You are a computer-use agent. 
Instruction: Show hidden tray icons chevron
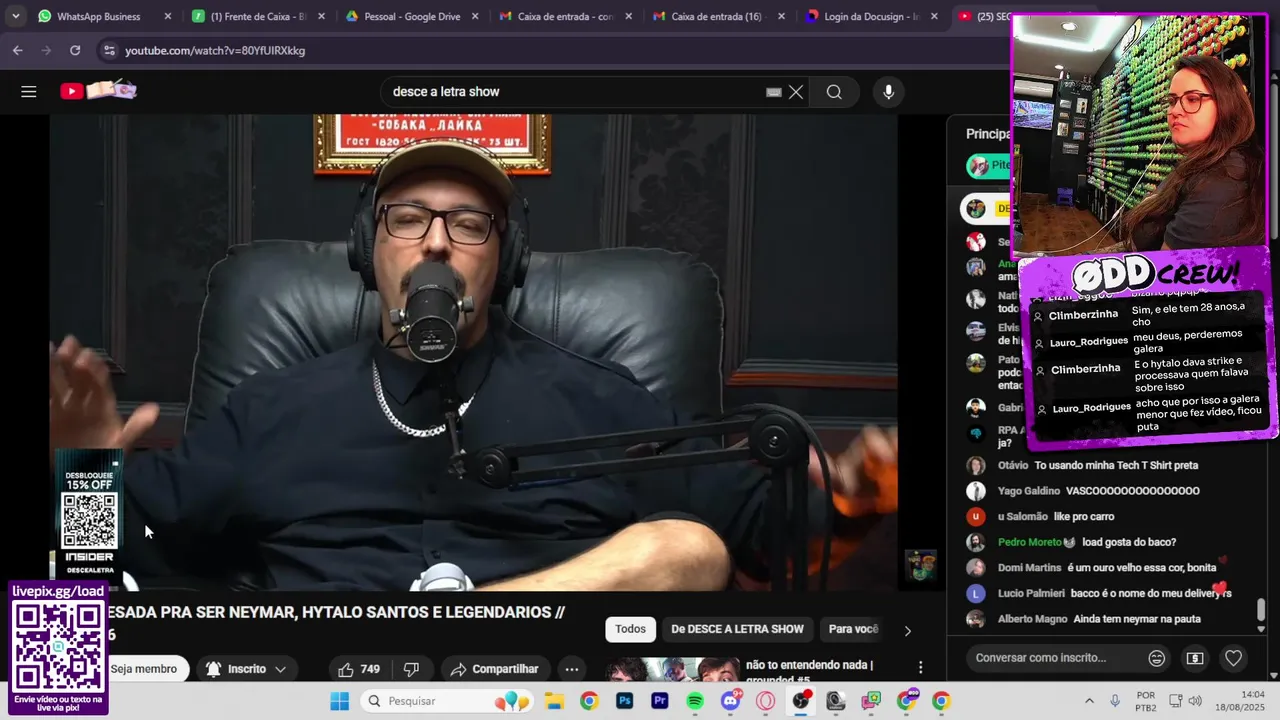[x=1090, y=701]
